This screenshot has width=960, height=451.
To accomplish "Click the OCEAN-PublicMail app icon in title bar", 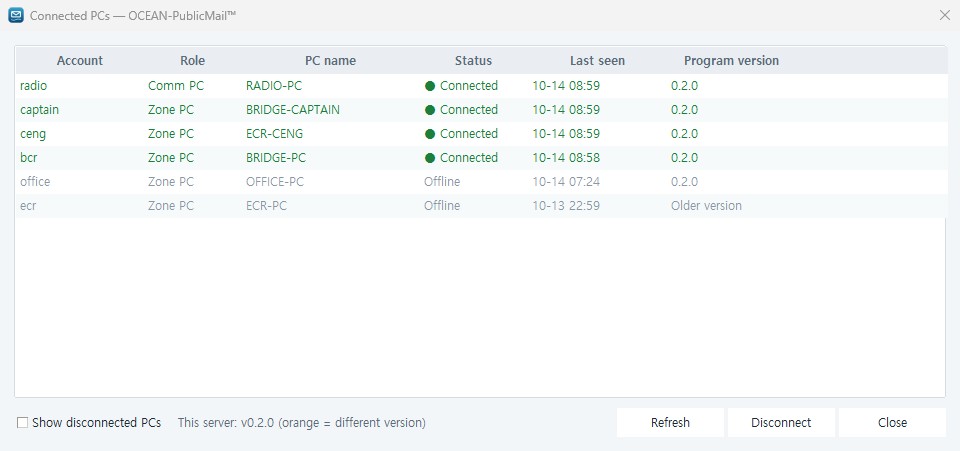I will [x=16, y=15].
